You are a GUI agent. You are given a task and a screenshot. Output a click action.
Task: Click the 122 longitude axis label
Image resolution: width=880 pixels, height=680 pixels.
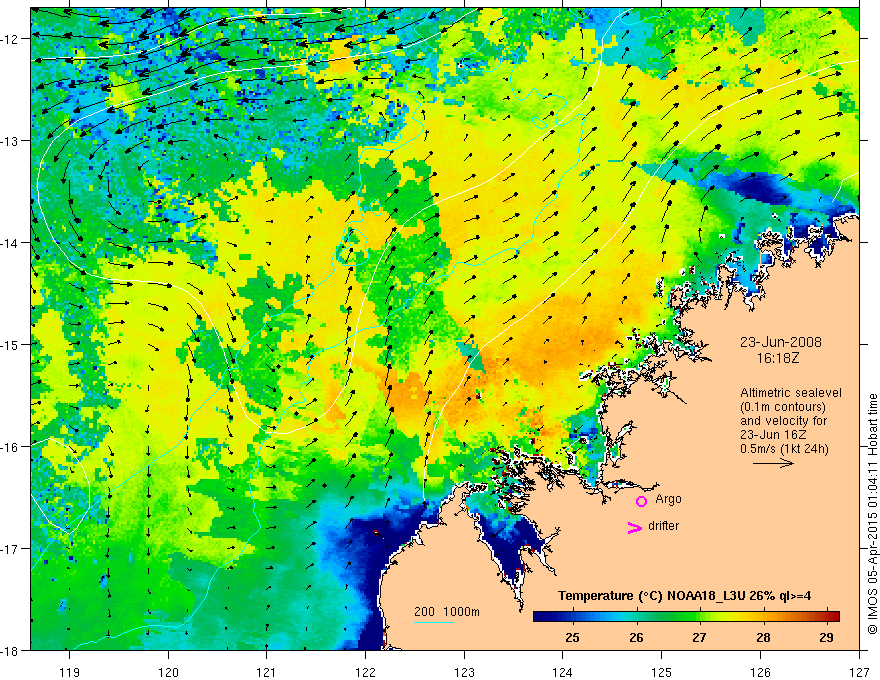pyautogui.click(x=365, y=672)
